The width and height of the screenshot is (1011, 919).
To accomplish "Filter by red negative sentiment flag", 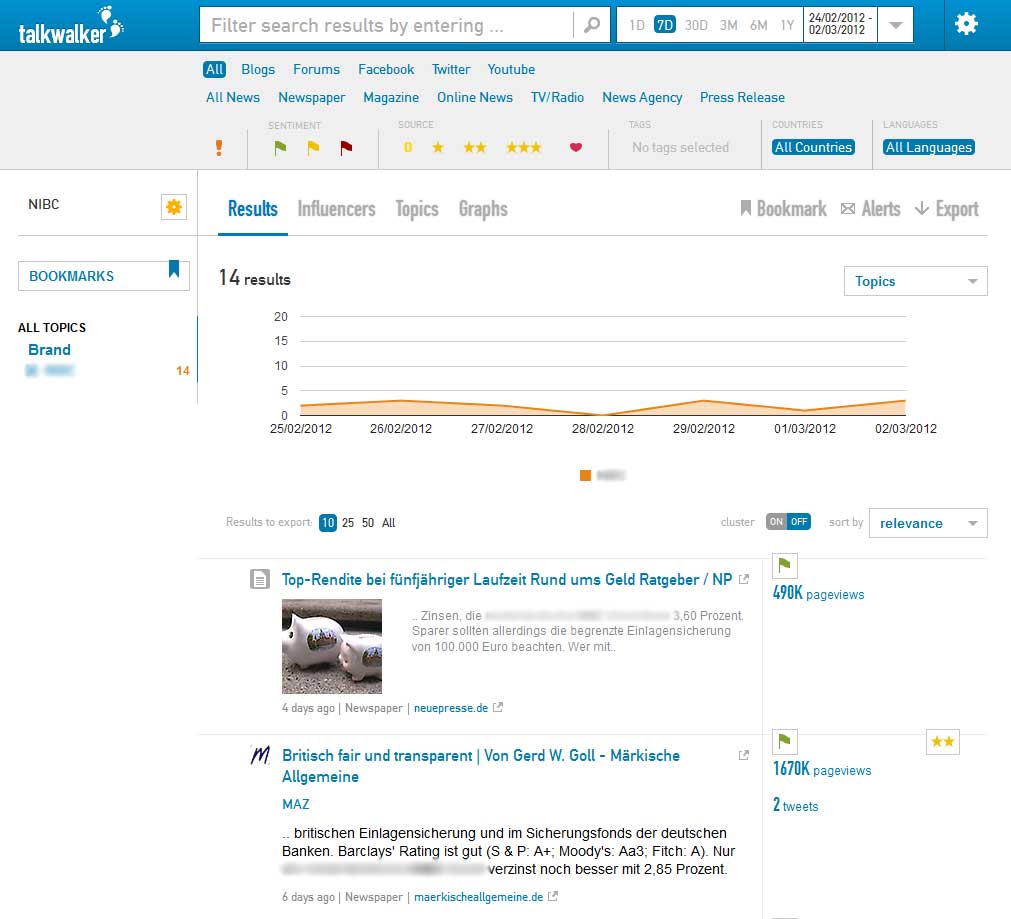I will coord(346,148).
